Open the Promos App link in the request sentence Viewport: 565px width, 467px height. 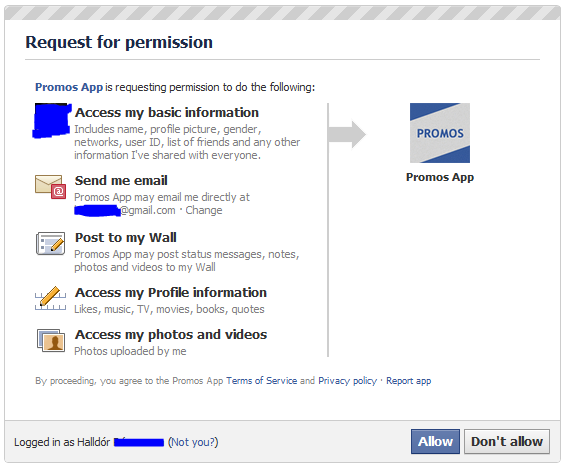click(x=69, y=87)
